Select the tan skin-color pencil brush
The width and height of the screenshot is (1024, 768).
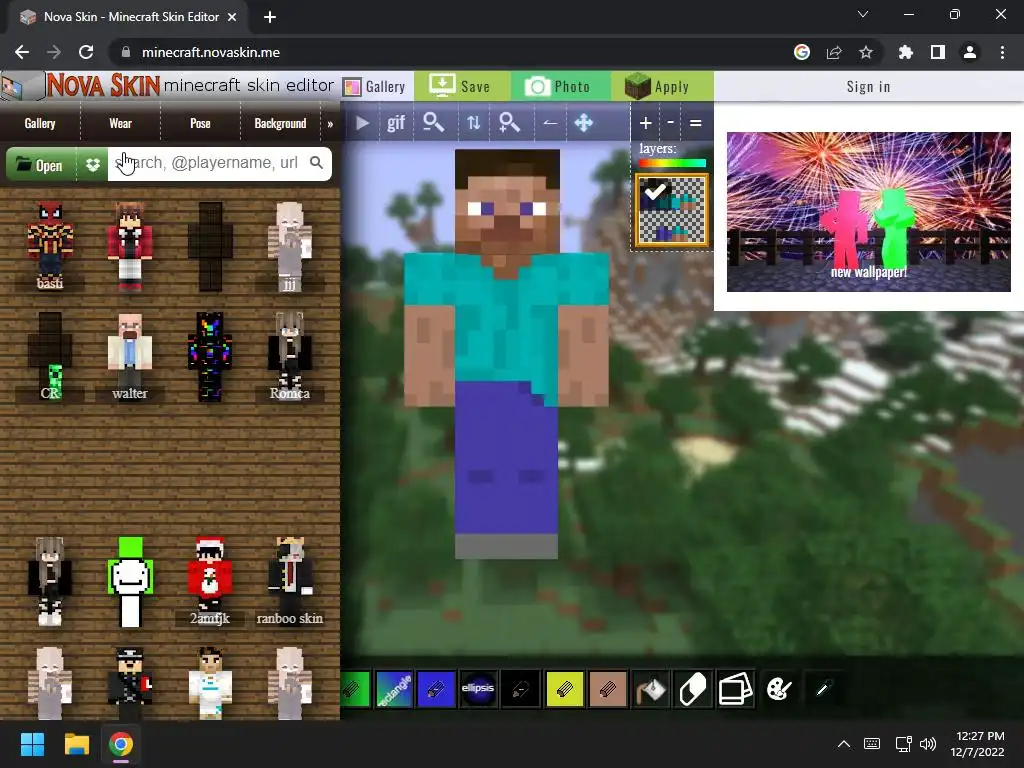pyautogui.click(x=608, y=689)
